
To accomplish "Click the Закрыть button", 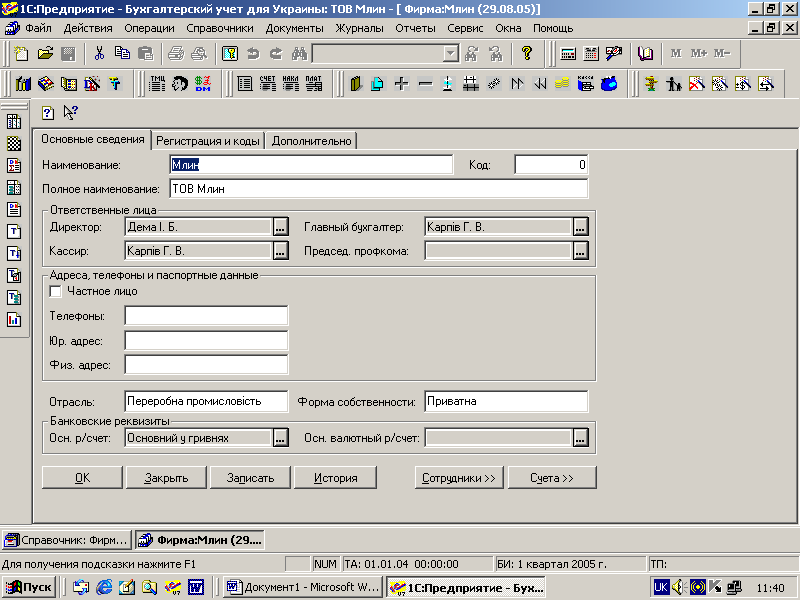I will [166, 478].
